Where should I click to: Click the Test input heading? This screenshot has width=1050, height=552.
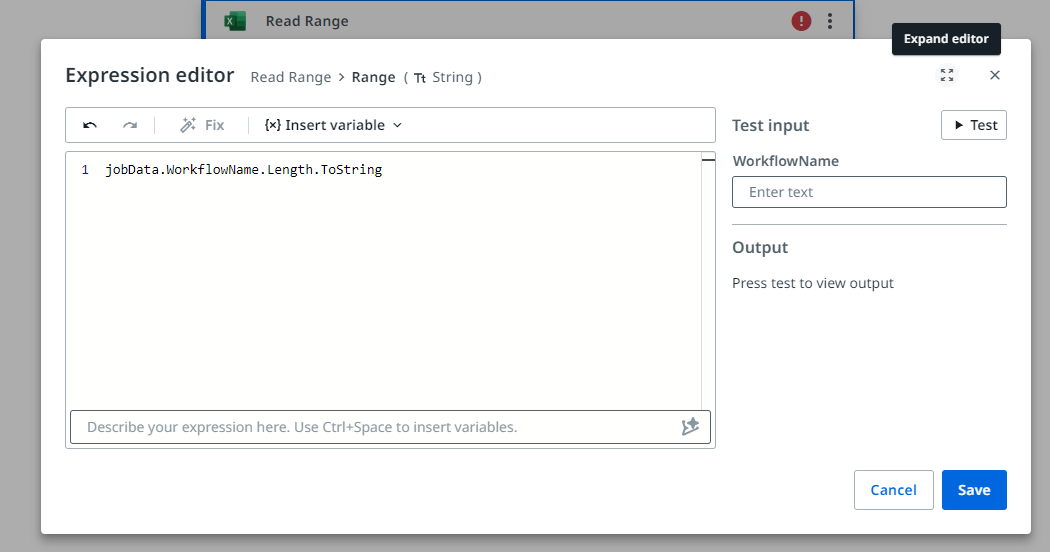(x=770, y=125)
